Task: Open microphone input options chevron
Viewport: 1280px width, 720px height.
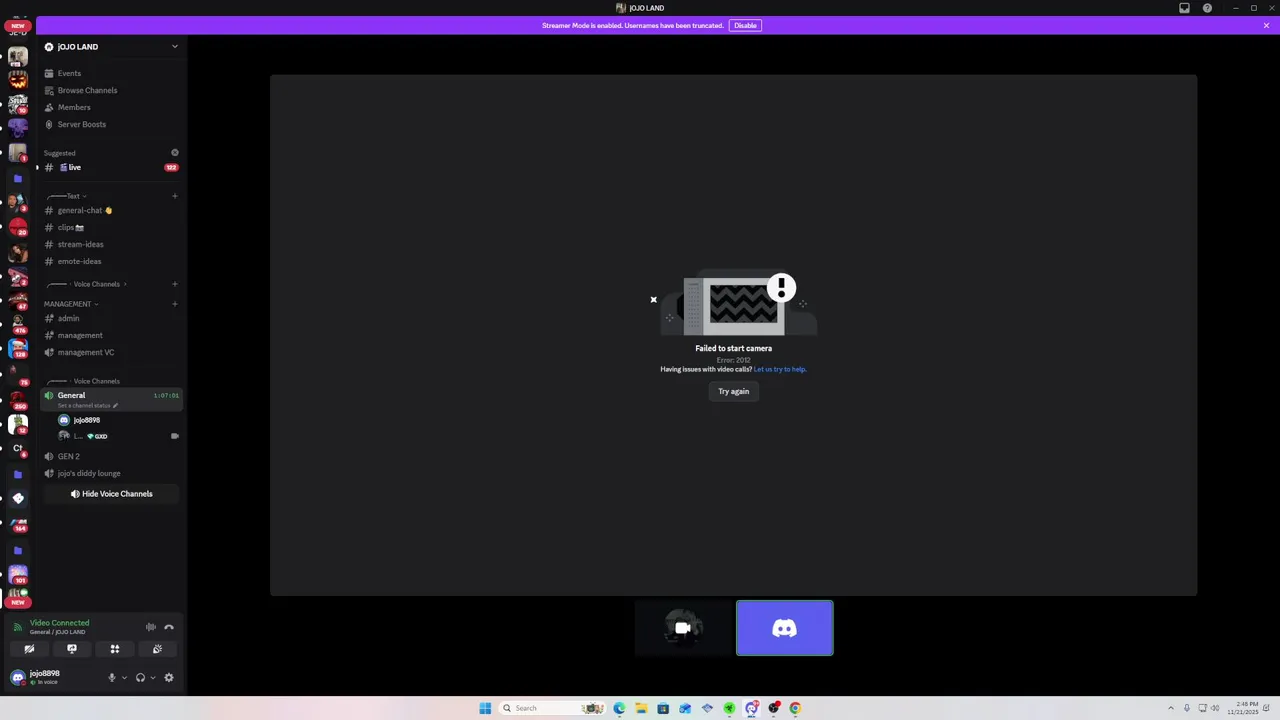Action: (x=124, y=677)
